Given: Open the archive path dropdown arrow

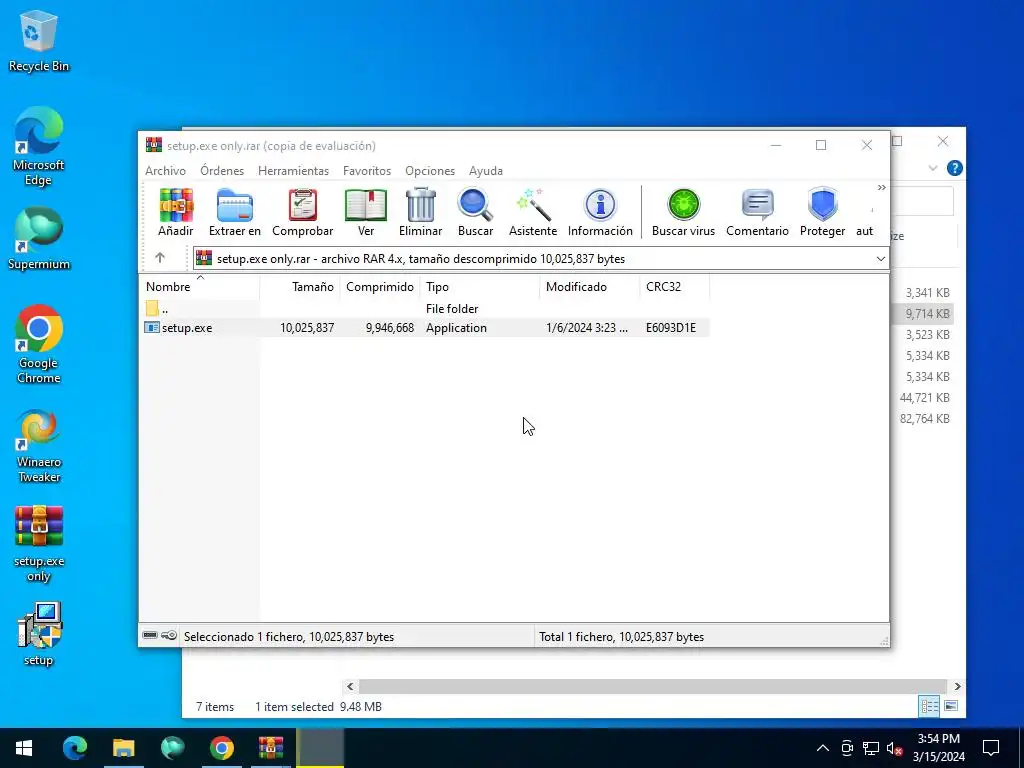Looking at the screenshot, I should click(x=880, y=259).
